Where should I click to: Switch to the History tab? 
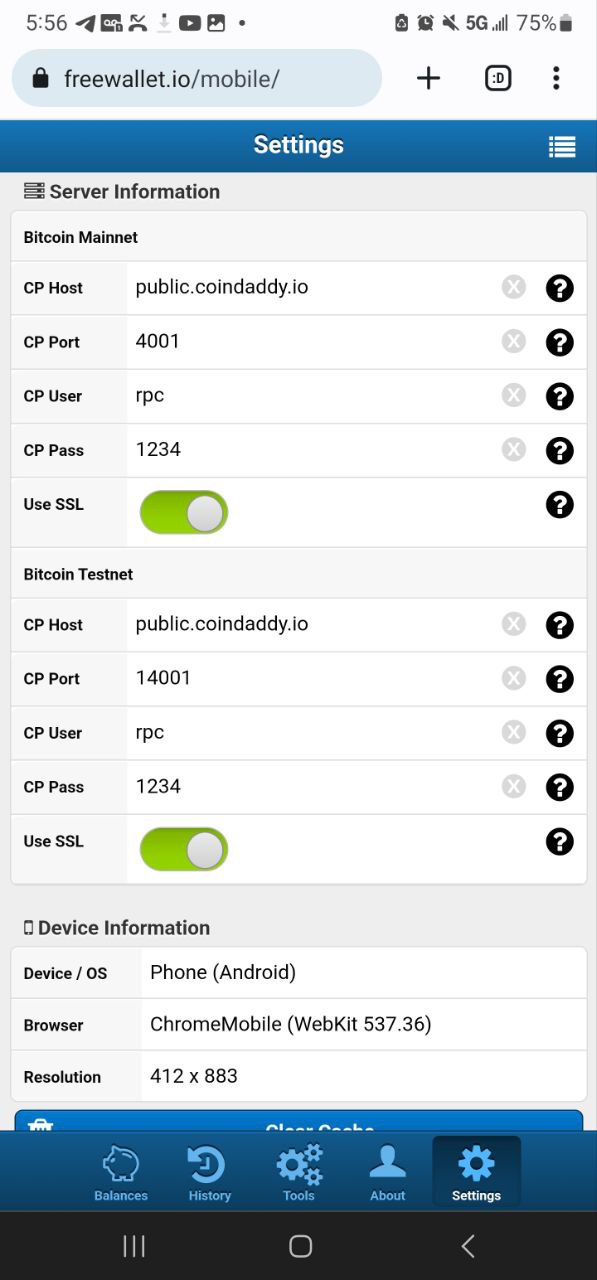(209, 1172)
